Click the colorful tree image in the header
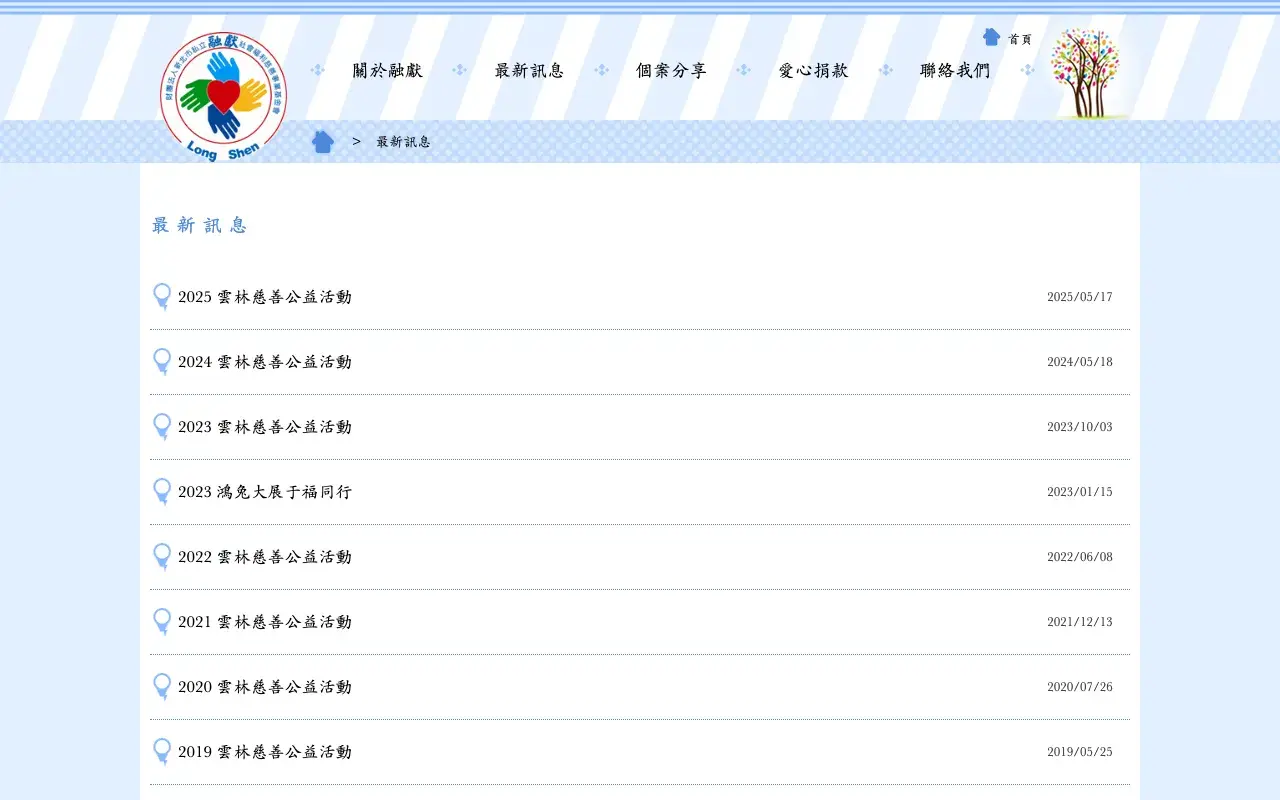 tap(1084, 74)
